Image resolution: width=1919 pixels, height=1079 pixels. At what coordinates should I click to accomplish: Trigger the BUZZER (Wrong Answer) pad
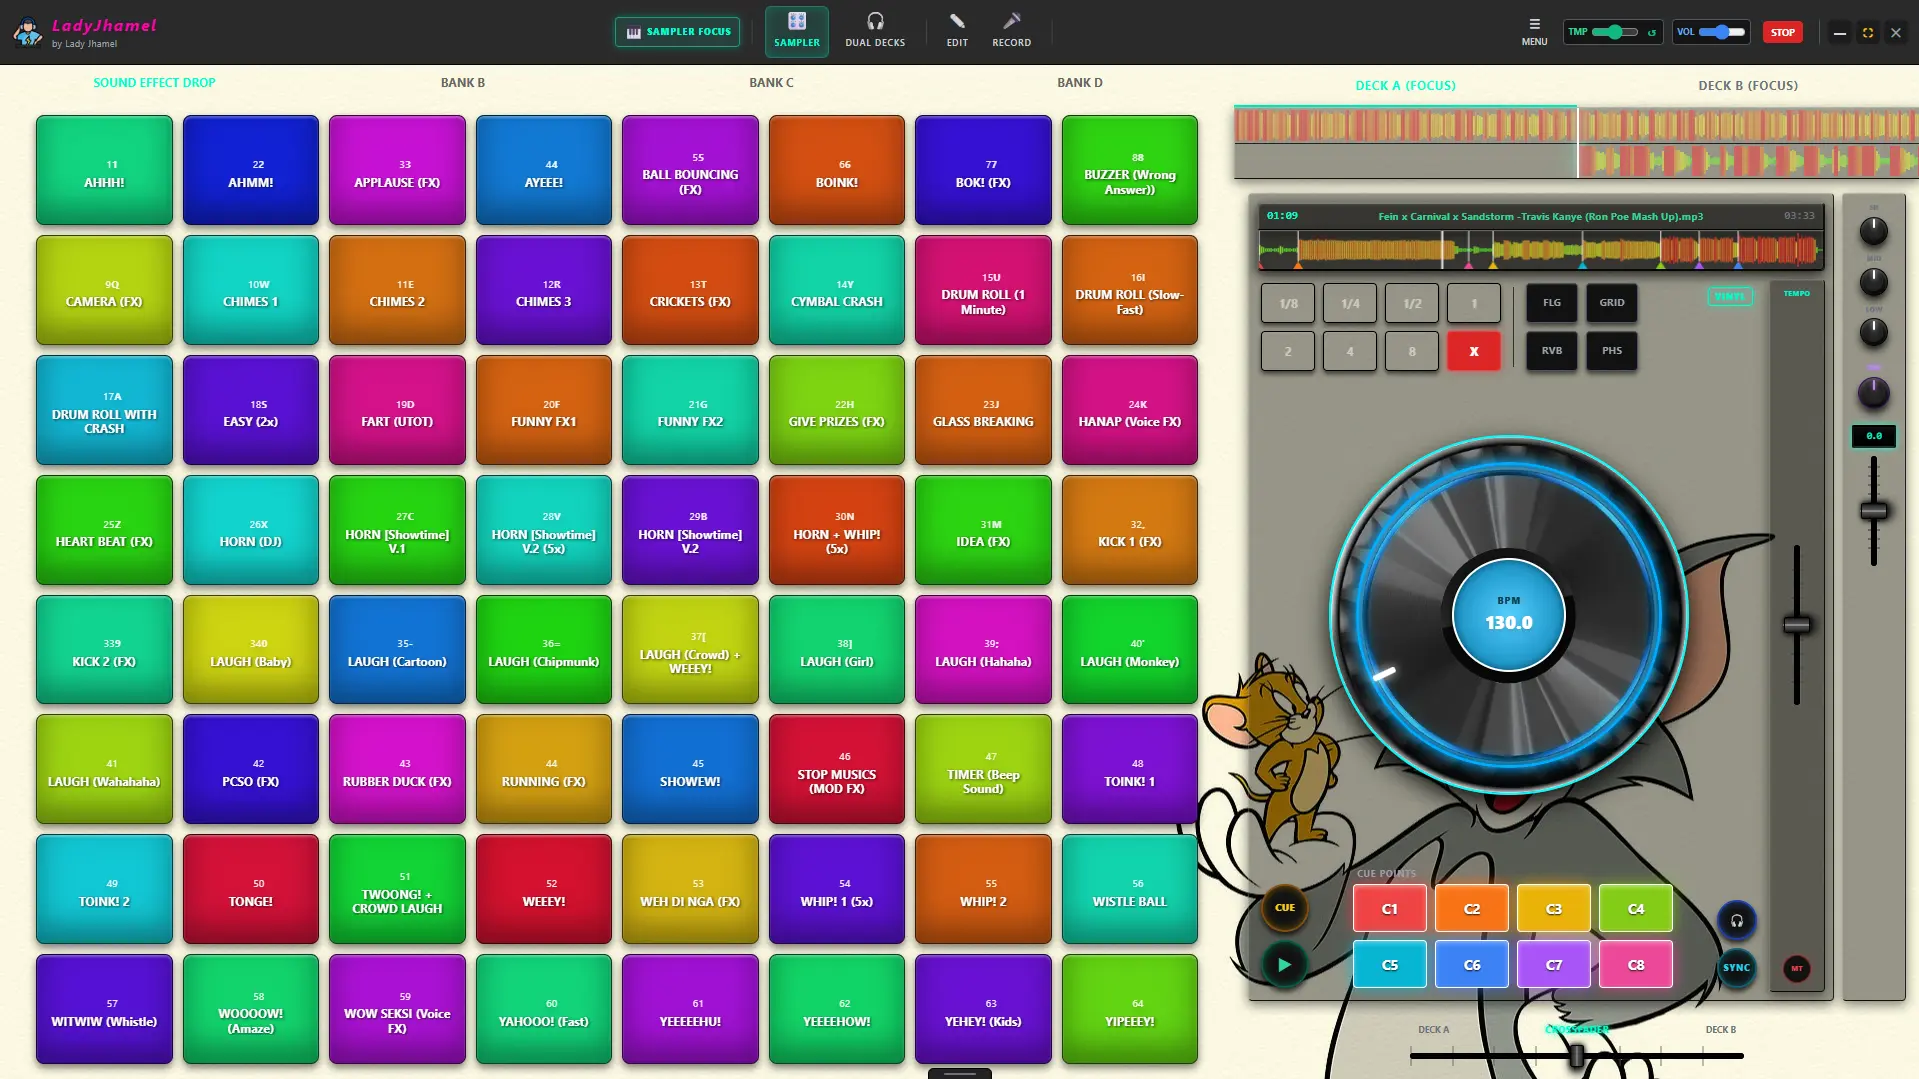[1129, 170]
